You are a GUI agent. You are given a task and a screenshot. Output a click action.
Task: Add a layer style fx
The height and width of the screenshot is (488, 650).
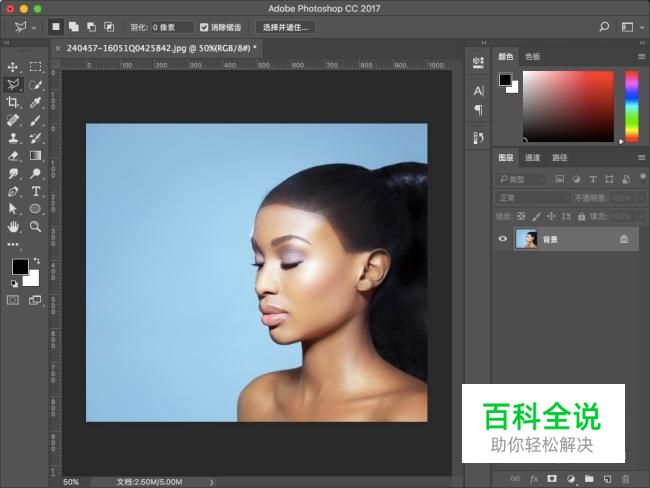[534, 479]
